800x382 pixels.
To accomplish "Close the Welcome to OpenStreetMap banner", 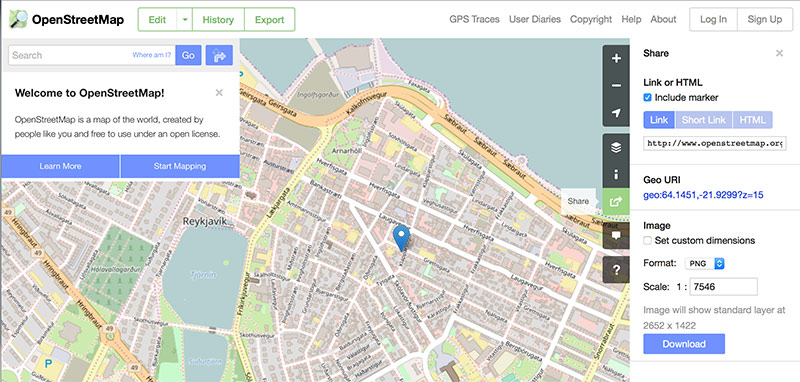I will 219,92.
